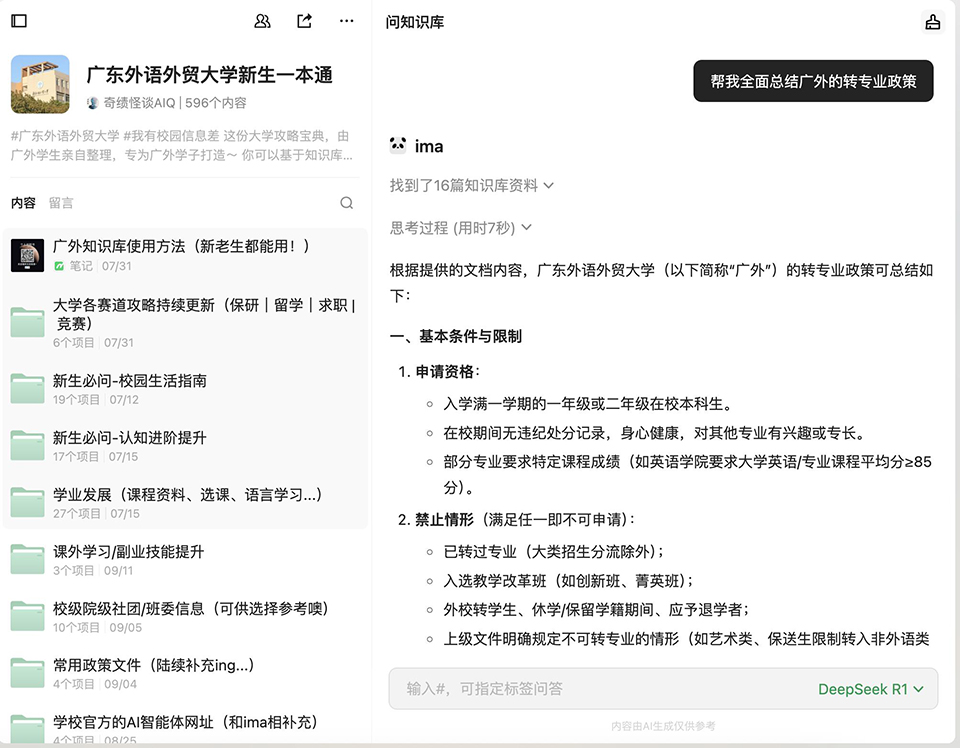Switch to the 留言 tab

coord(61,203)
